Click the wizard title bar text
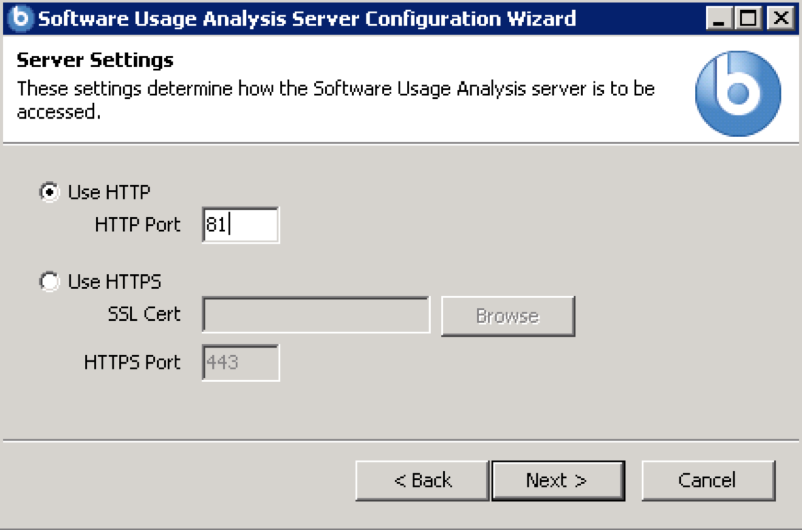This screenshot has height=530, width=802. [306, 18]
